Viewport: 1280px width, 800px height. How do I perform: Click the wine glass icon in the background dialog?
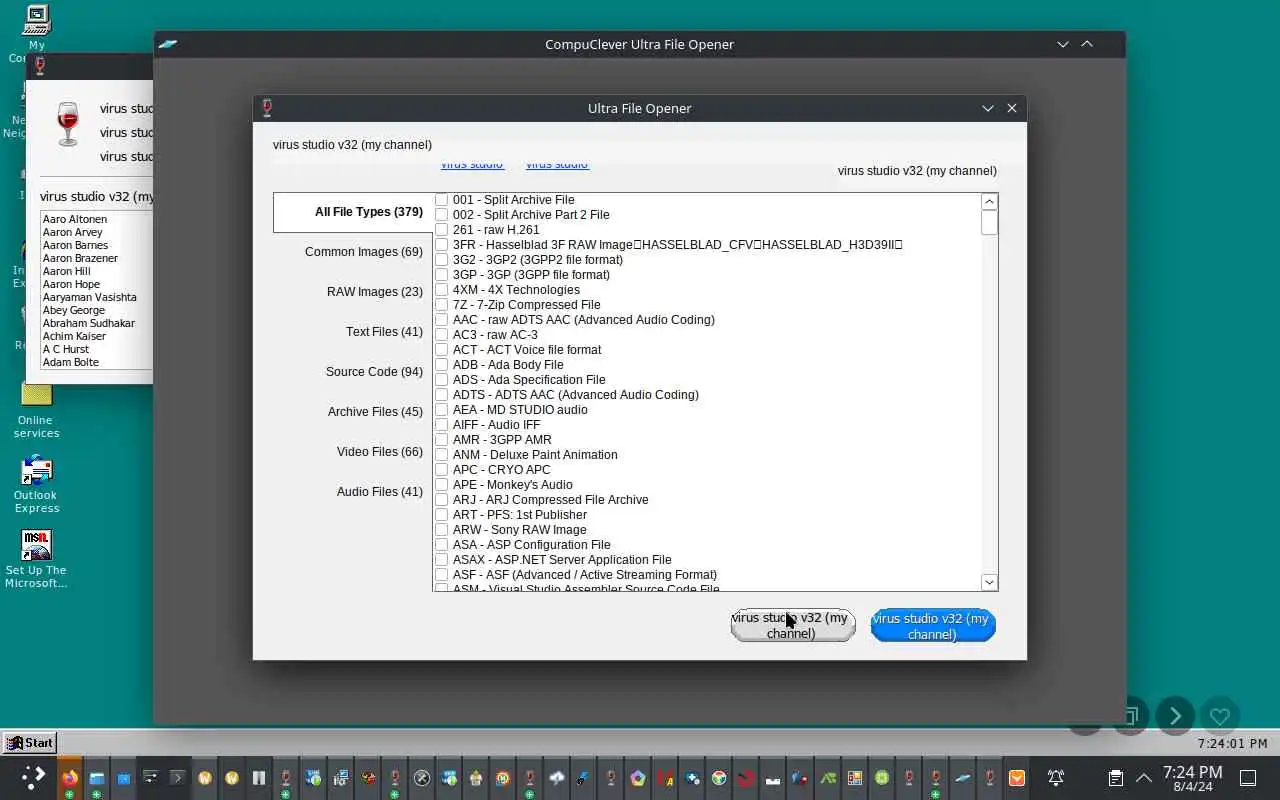click(x=68, y=124)
